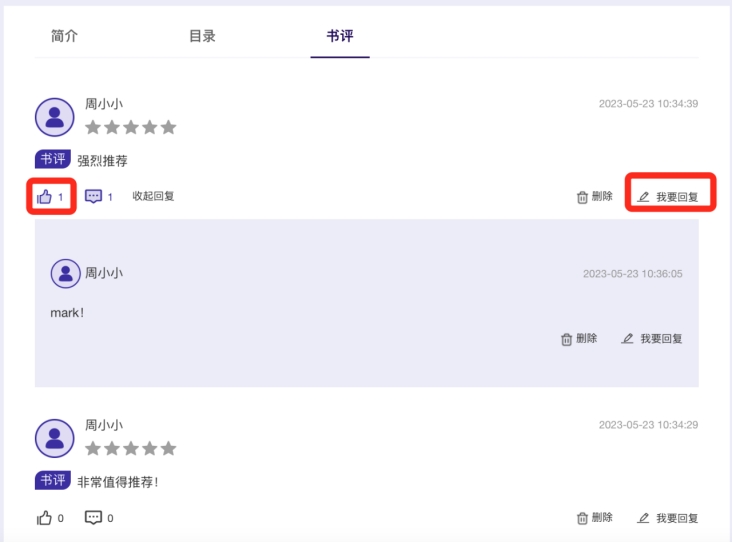The width and height of the screenshot is (733, 543).
Task: Click trash icon to delete "强烈推荐" review
Action: pyautogui.click(x=583, y=197)
